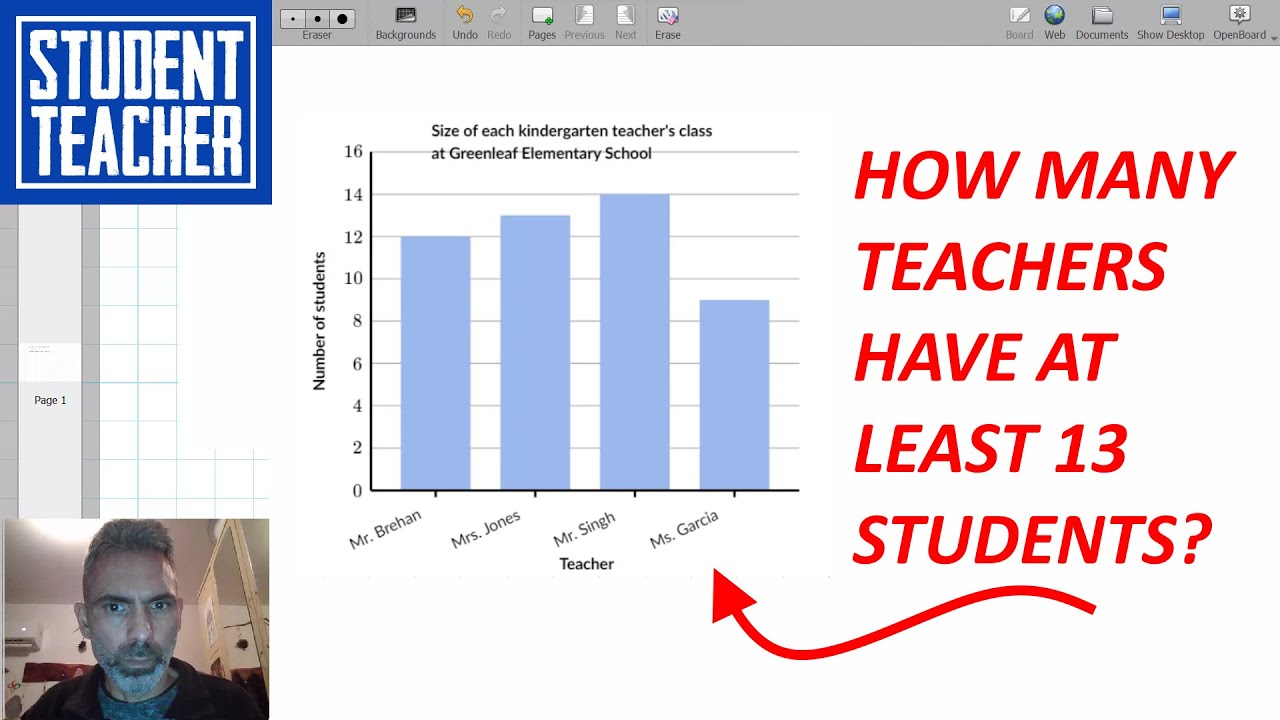
Task: Click the webcam video overlay
Action: (x=136, y=619)
